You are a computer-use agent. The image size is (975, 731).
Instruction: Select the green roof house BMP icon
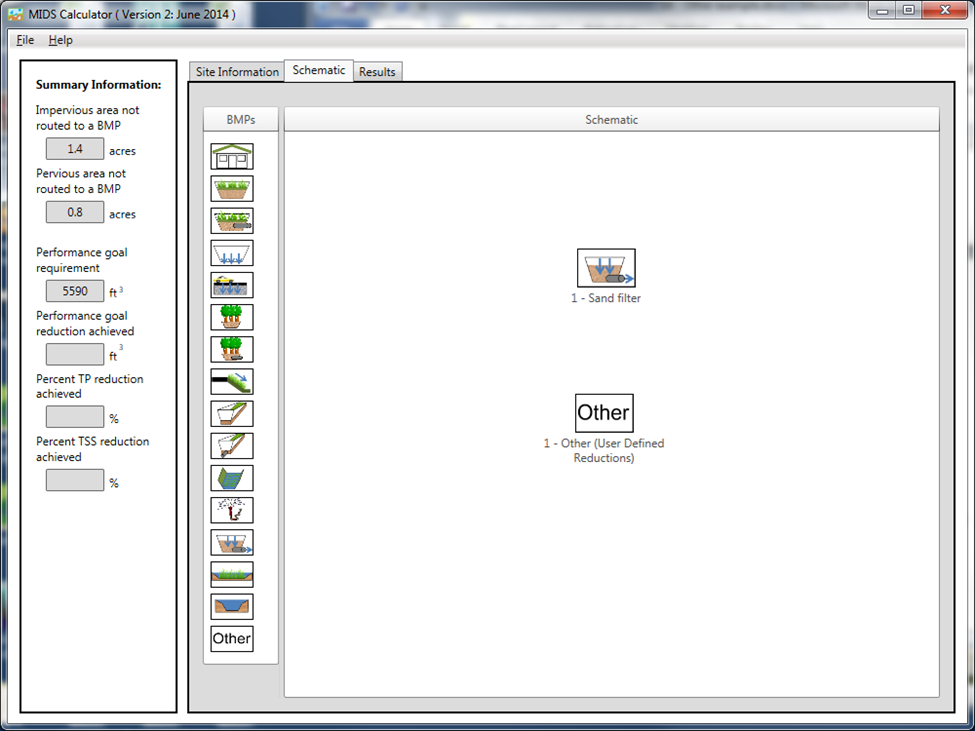232,156
